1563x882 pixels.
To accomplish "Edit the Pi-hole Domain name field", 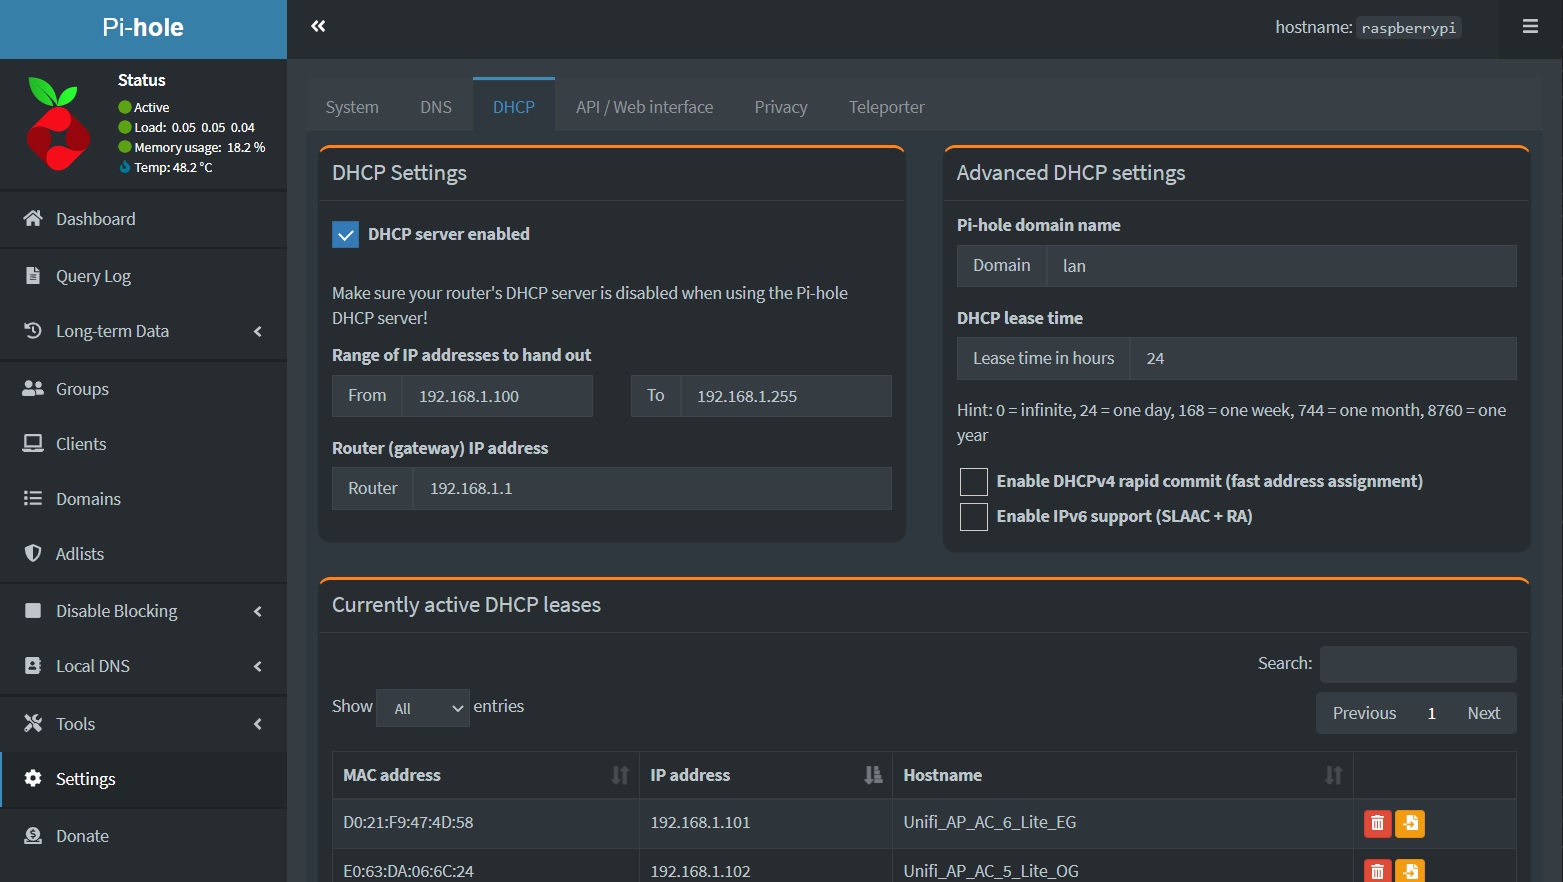I will coord(1281,266).
